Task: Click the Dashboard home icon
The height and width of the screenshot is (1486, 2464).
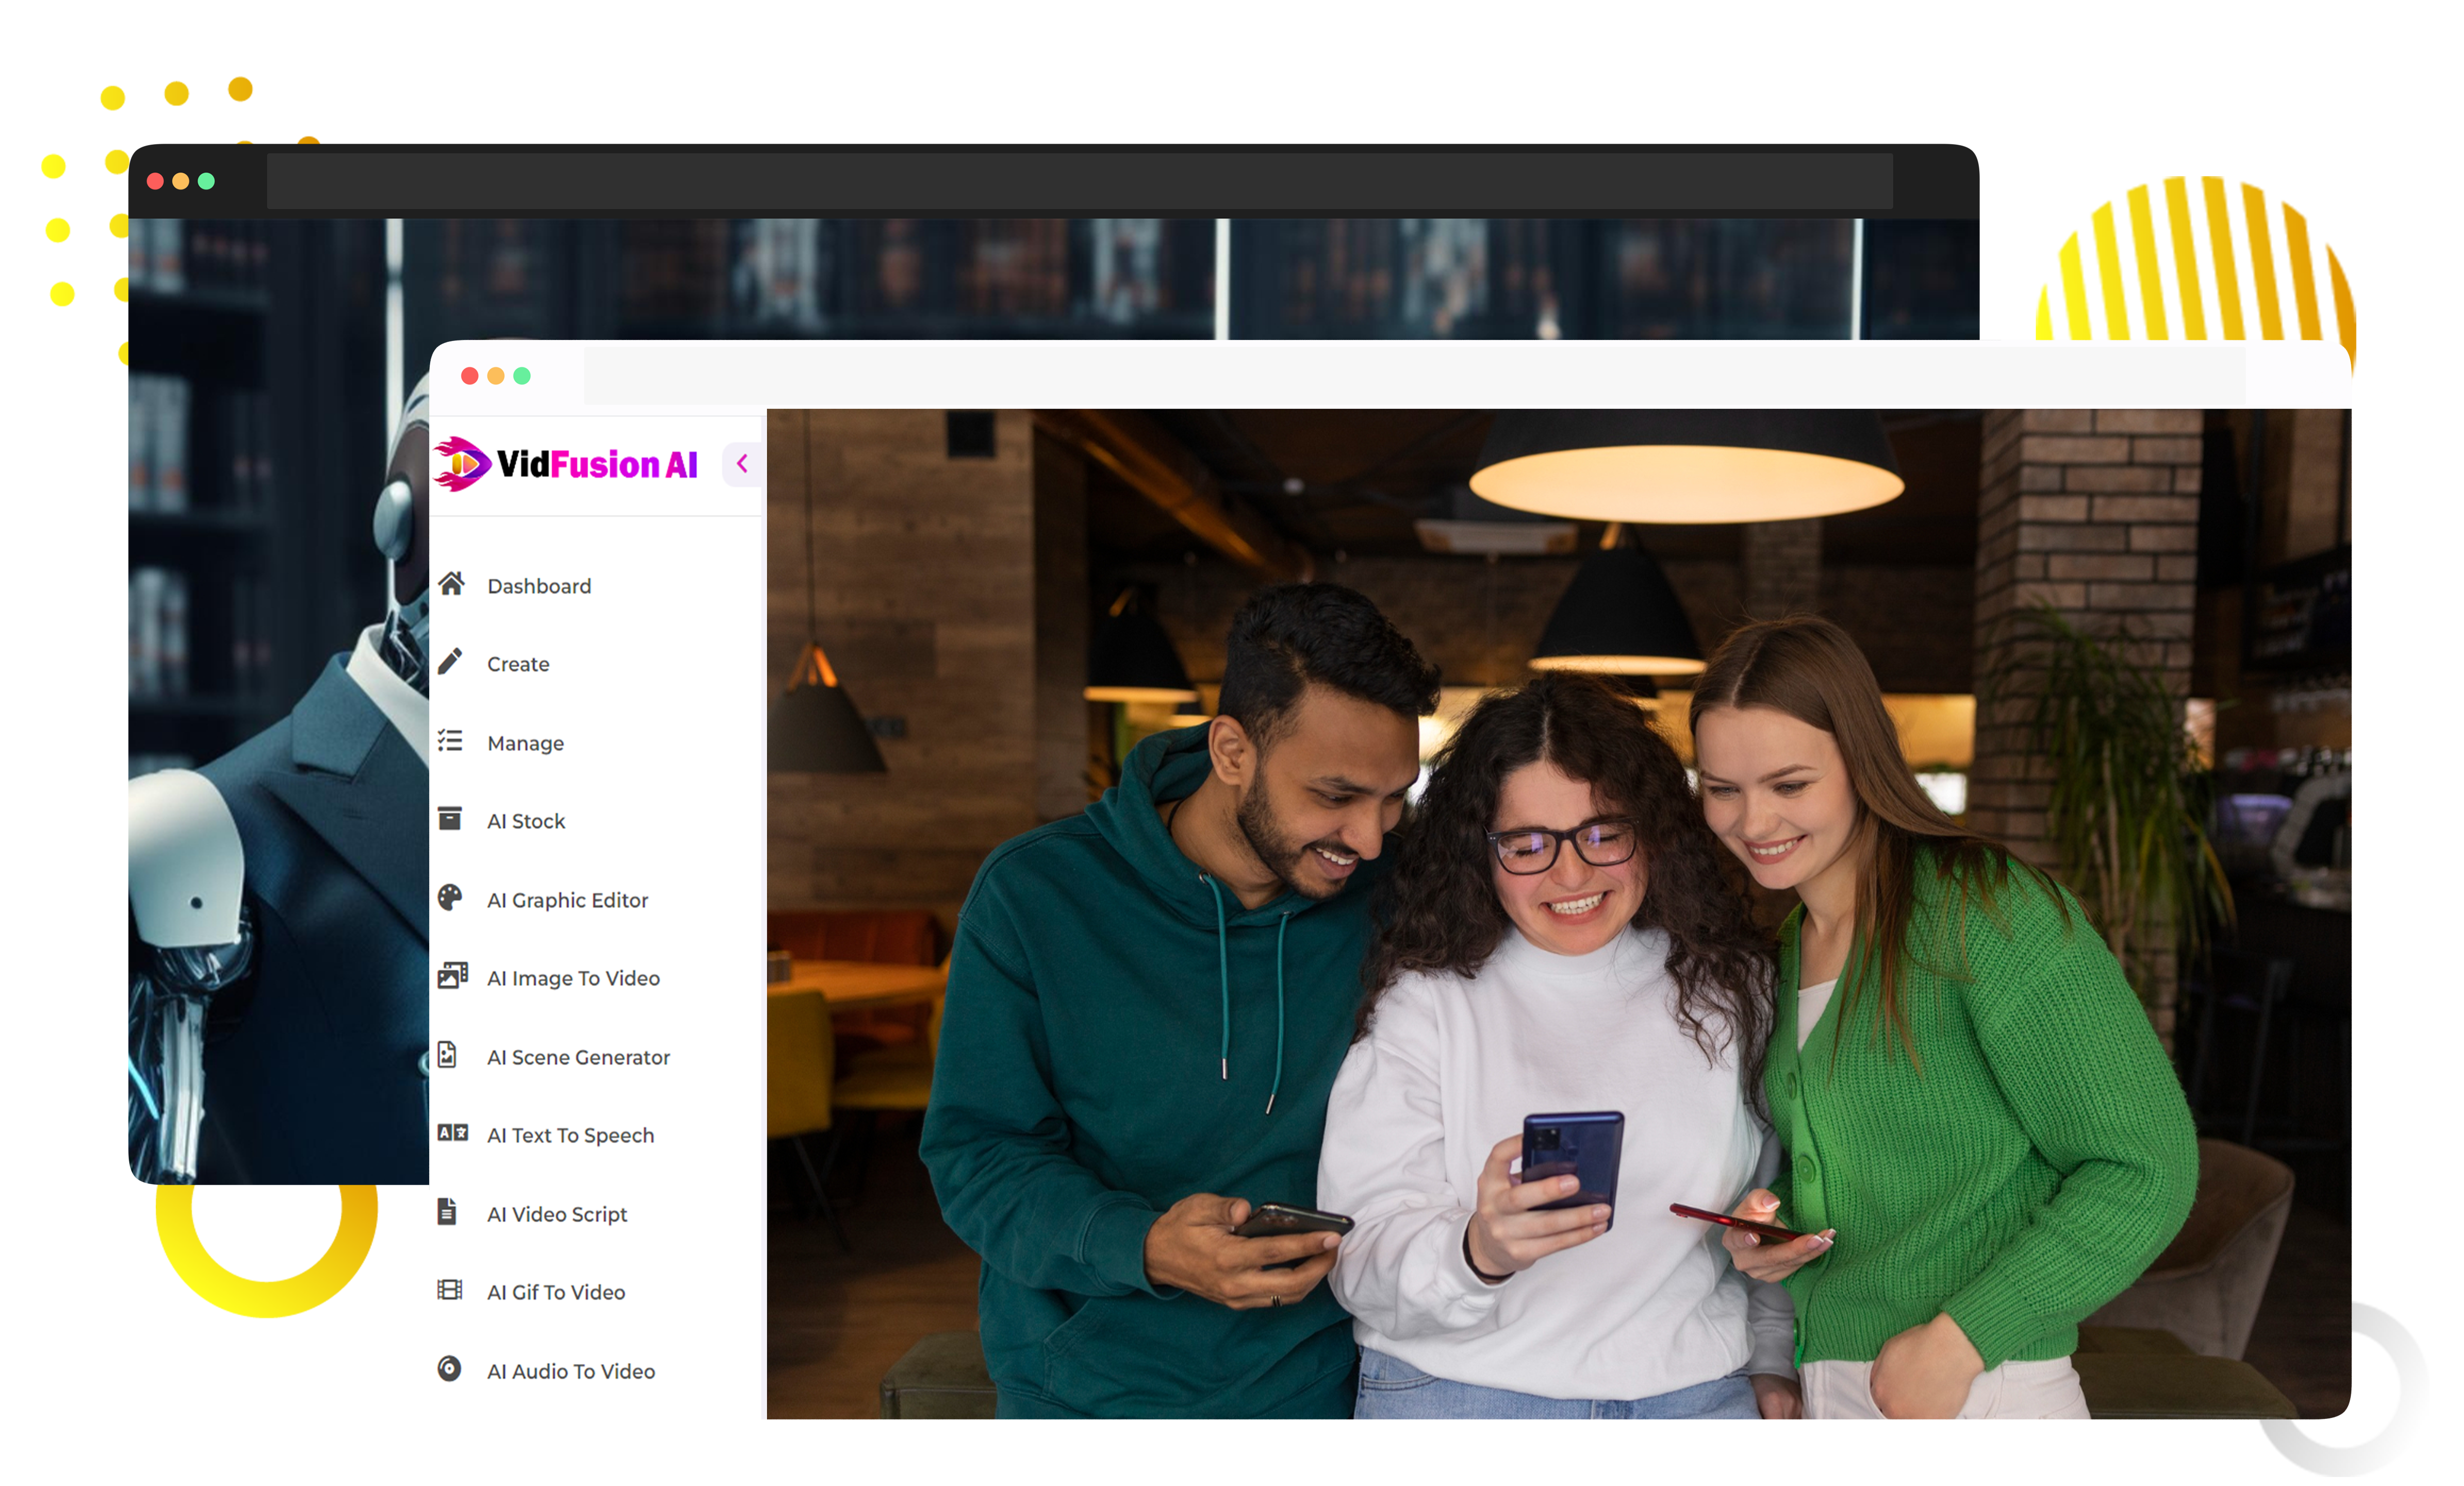Action: 451,583
